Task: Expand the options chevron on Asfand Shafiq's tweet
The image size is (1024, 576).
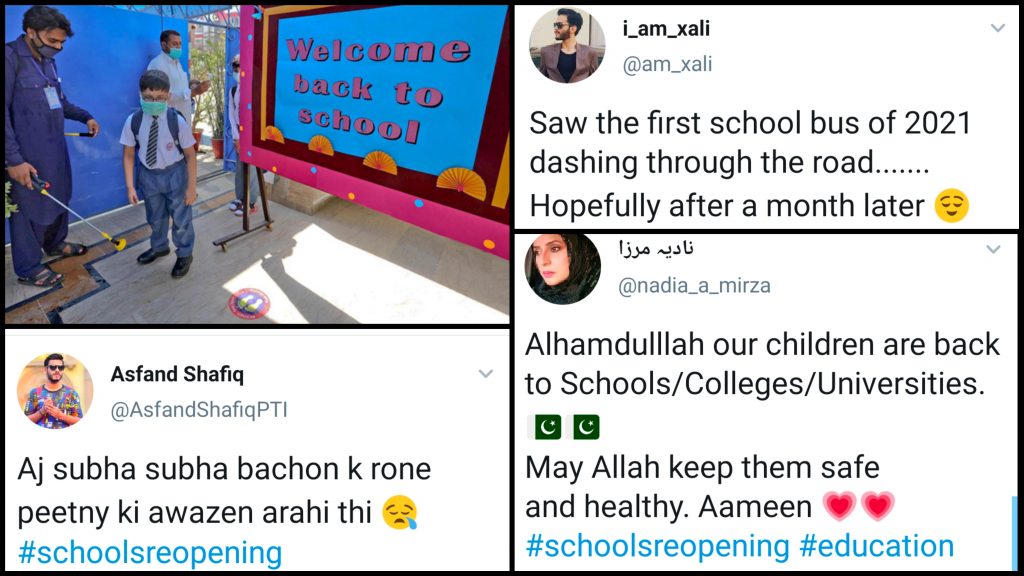Action: point(485,374)
